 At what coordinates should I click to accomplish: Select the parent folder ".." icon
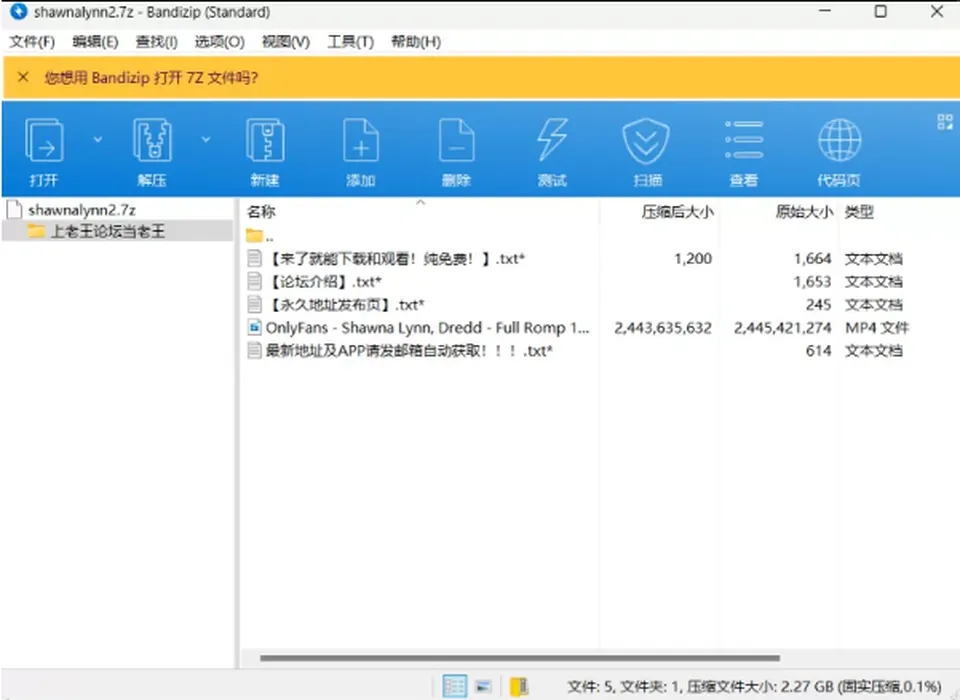click(254, 235)
